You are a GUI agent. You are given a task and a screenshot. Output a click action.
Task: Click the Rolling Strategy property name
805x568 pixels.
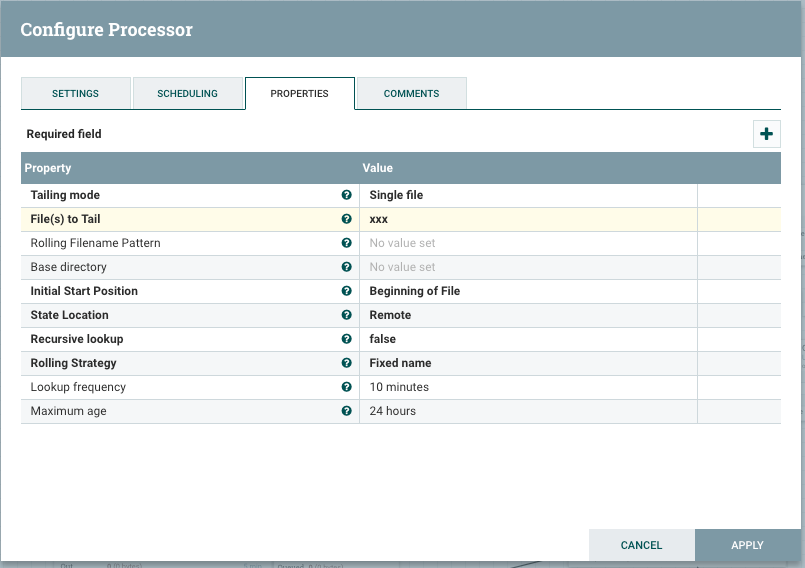click(73, 363)
